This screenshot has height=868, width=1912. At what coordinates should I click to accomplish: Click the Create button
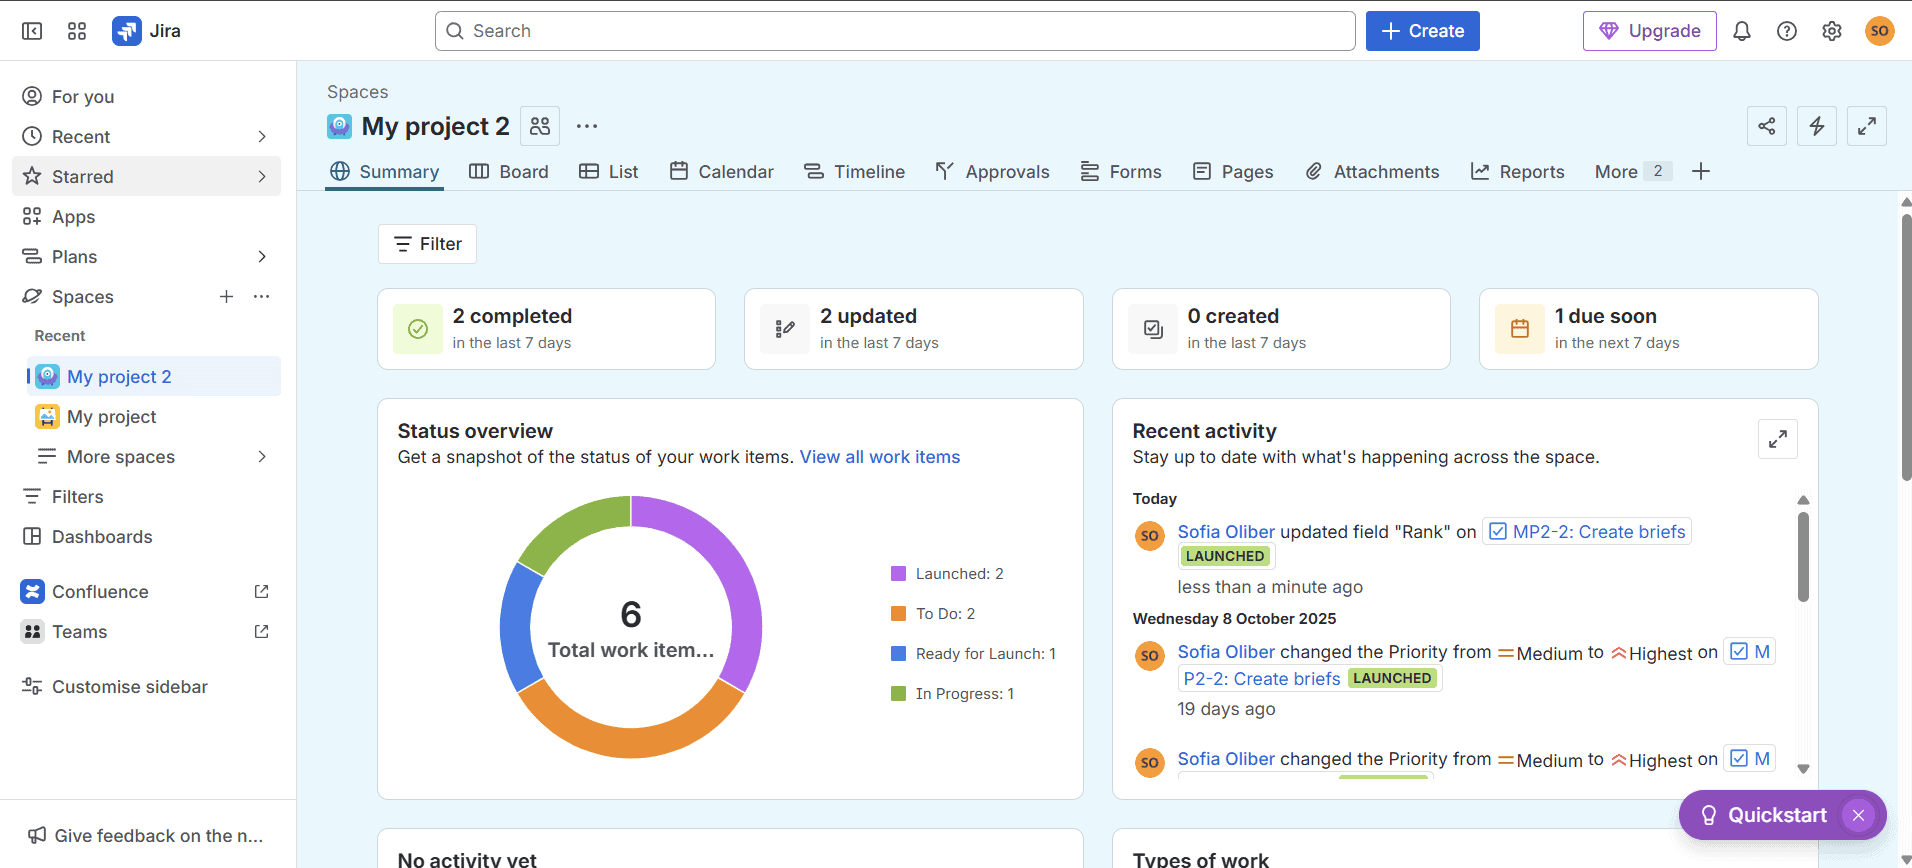1422,31
